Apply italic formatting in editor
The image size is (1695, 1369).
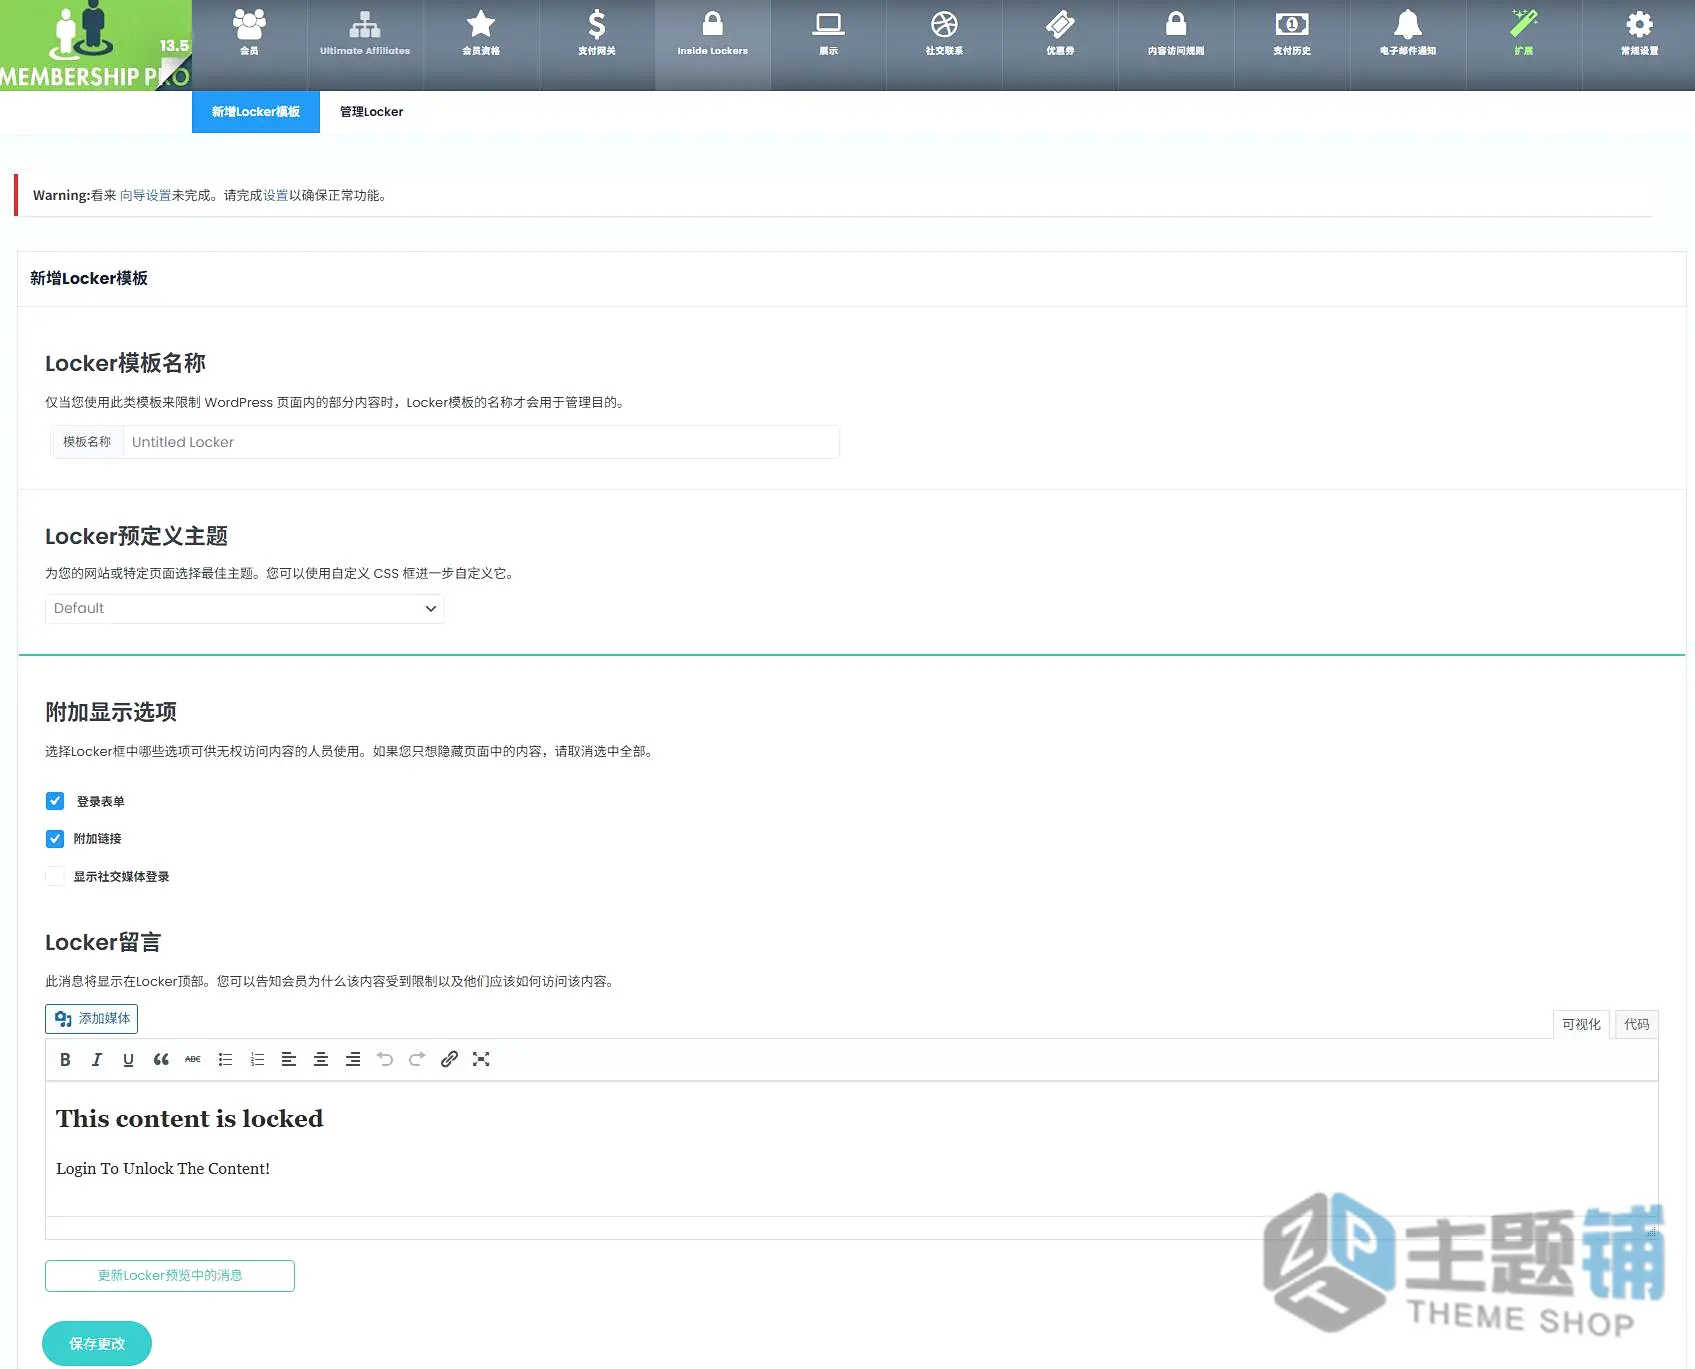[x=97, y=1060]
